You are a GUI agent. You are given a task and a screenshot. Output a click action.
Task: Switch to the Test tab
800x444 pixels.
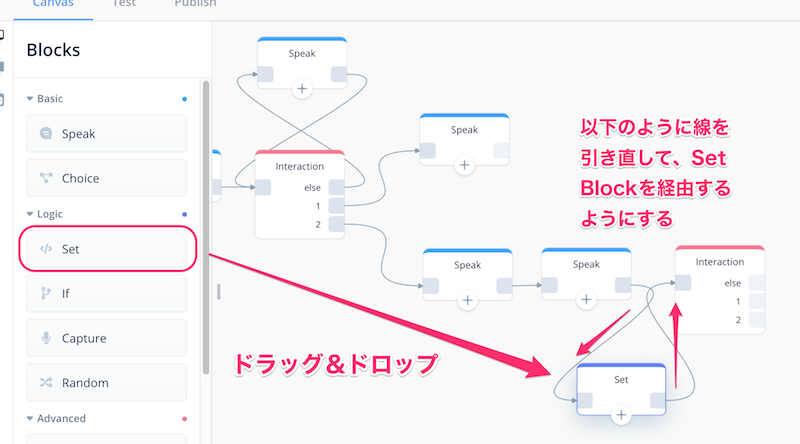click(x=124, y=4)
